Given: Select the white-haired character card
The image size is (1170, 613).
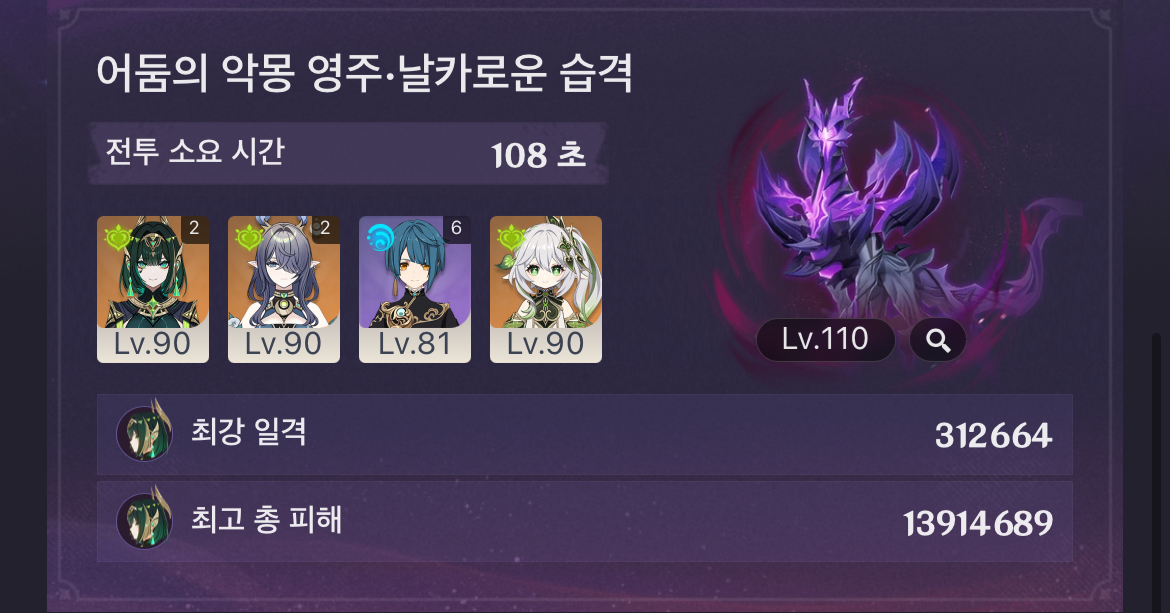Looking at the screenshot, I should pos(545,289).
